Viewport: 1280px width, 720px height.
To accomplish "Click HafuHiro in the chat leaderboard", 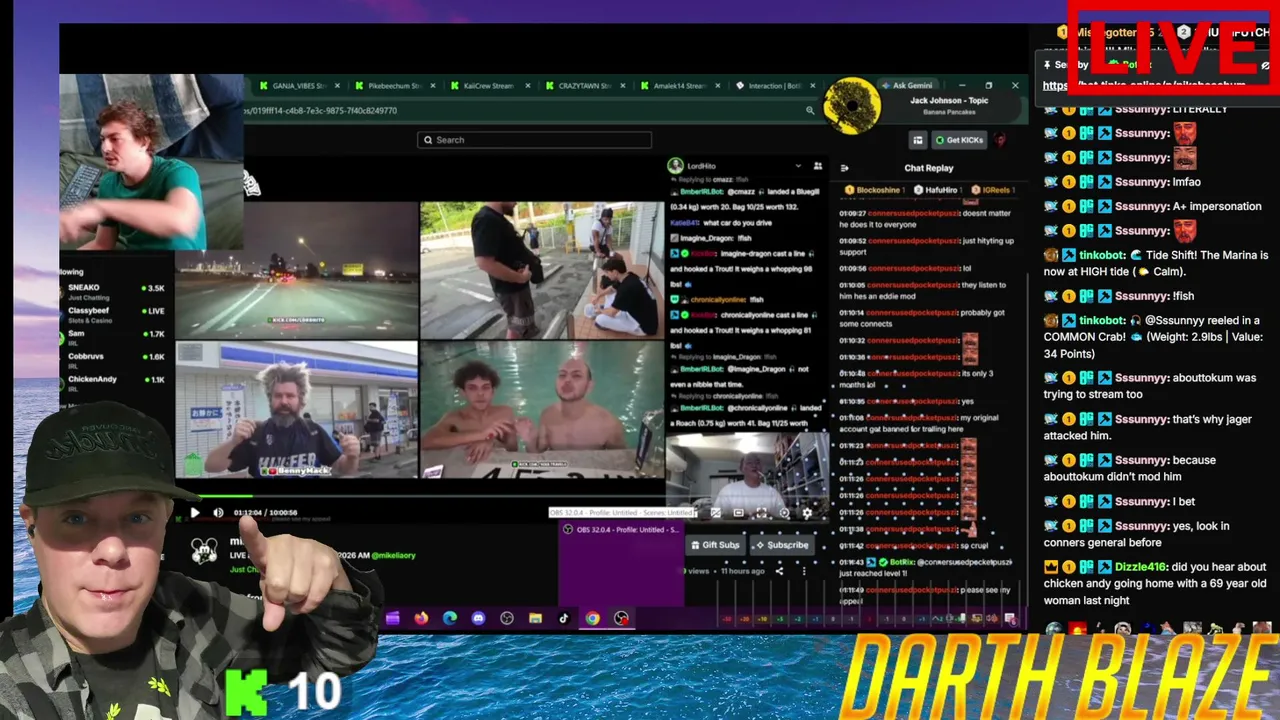I will [939, 190].
